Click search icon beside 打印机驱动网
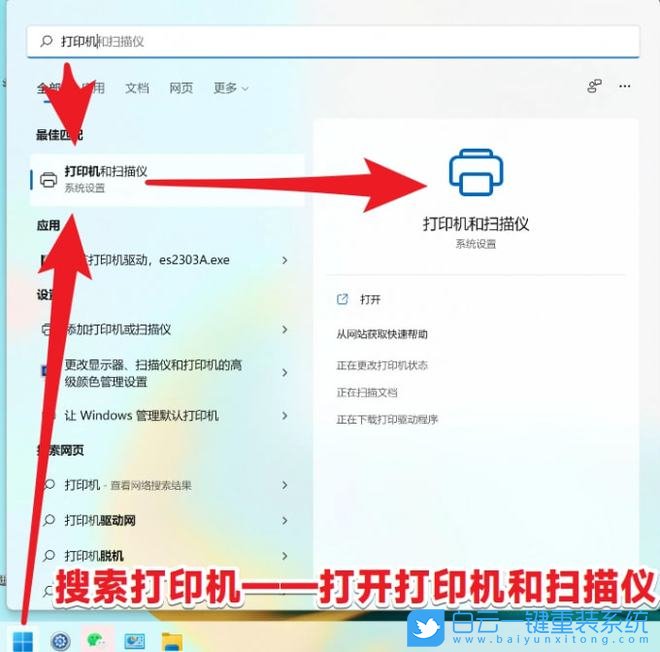Image resolution: width=660 pixels, height=652 pixels. 49,520
